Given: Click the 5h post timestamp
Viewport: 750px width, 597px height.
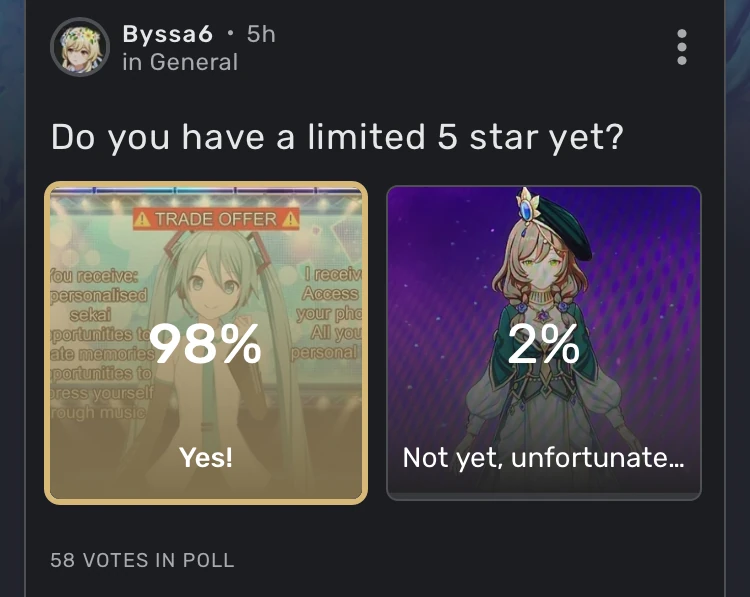Looking at the screenshot, I should tap(261, 34).
